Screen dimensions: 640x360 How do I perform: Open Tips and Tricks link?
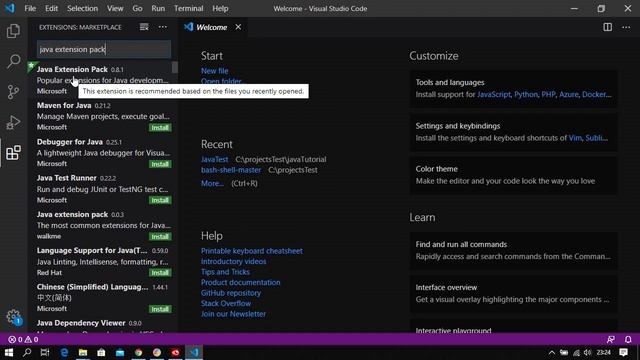225,272
